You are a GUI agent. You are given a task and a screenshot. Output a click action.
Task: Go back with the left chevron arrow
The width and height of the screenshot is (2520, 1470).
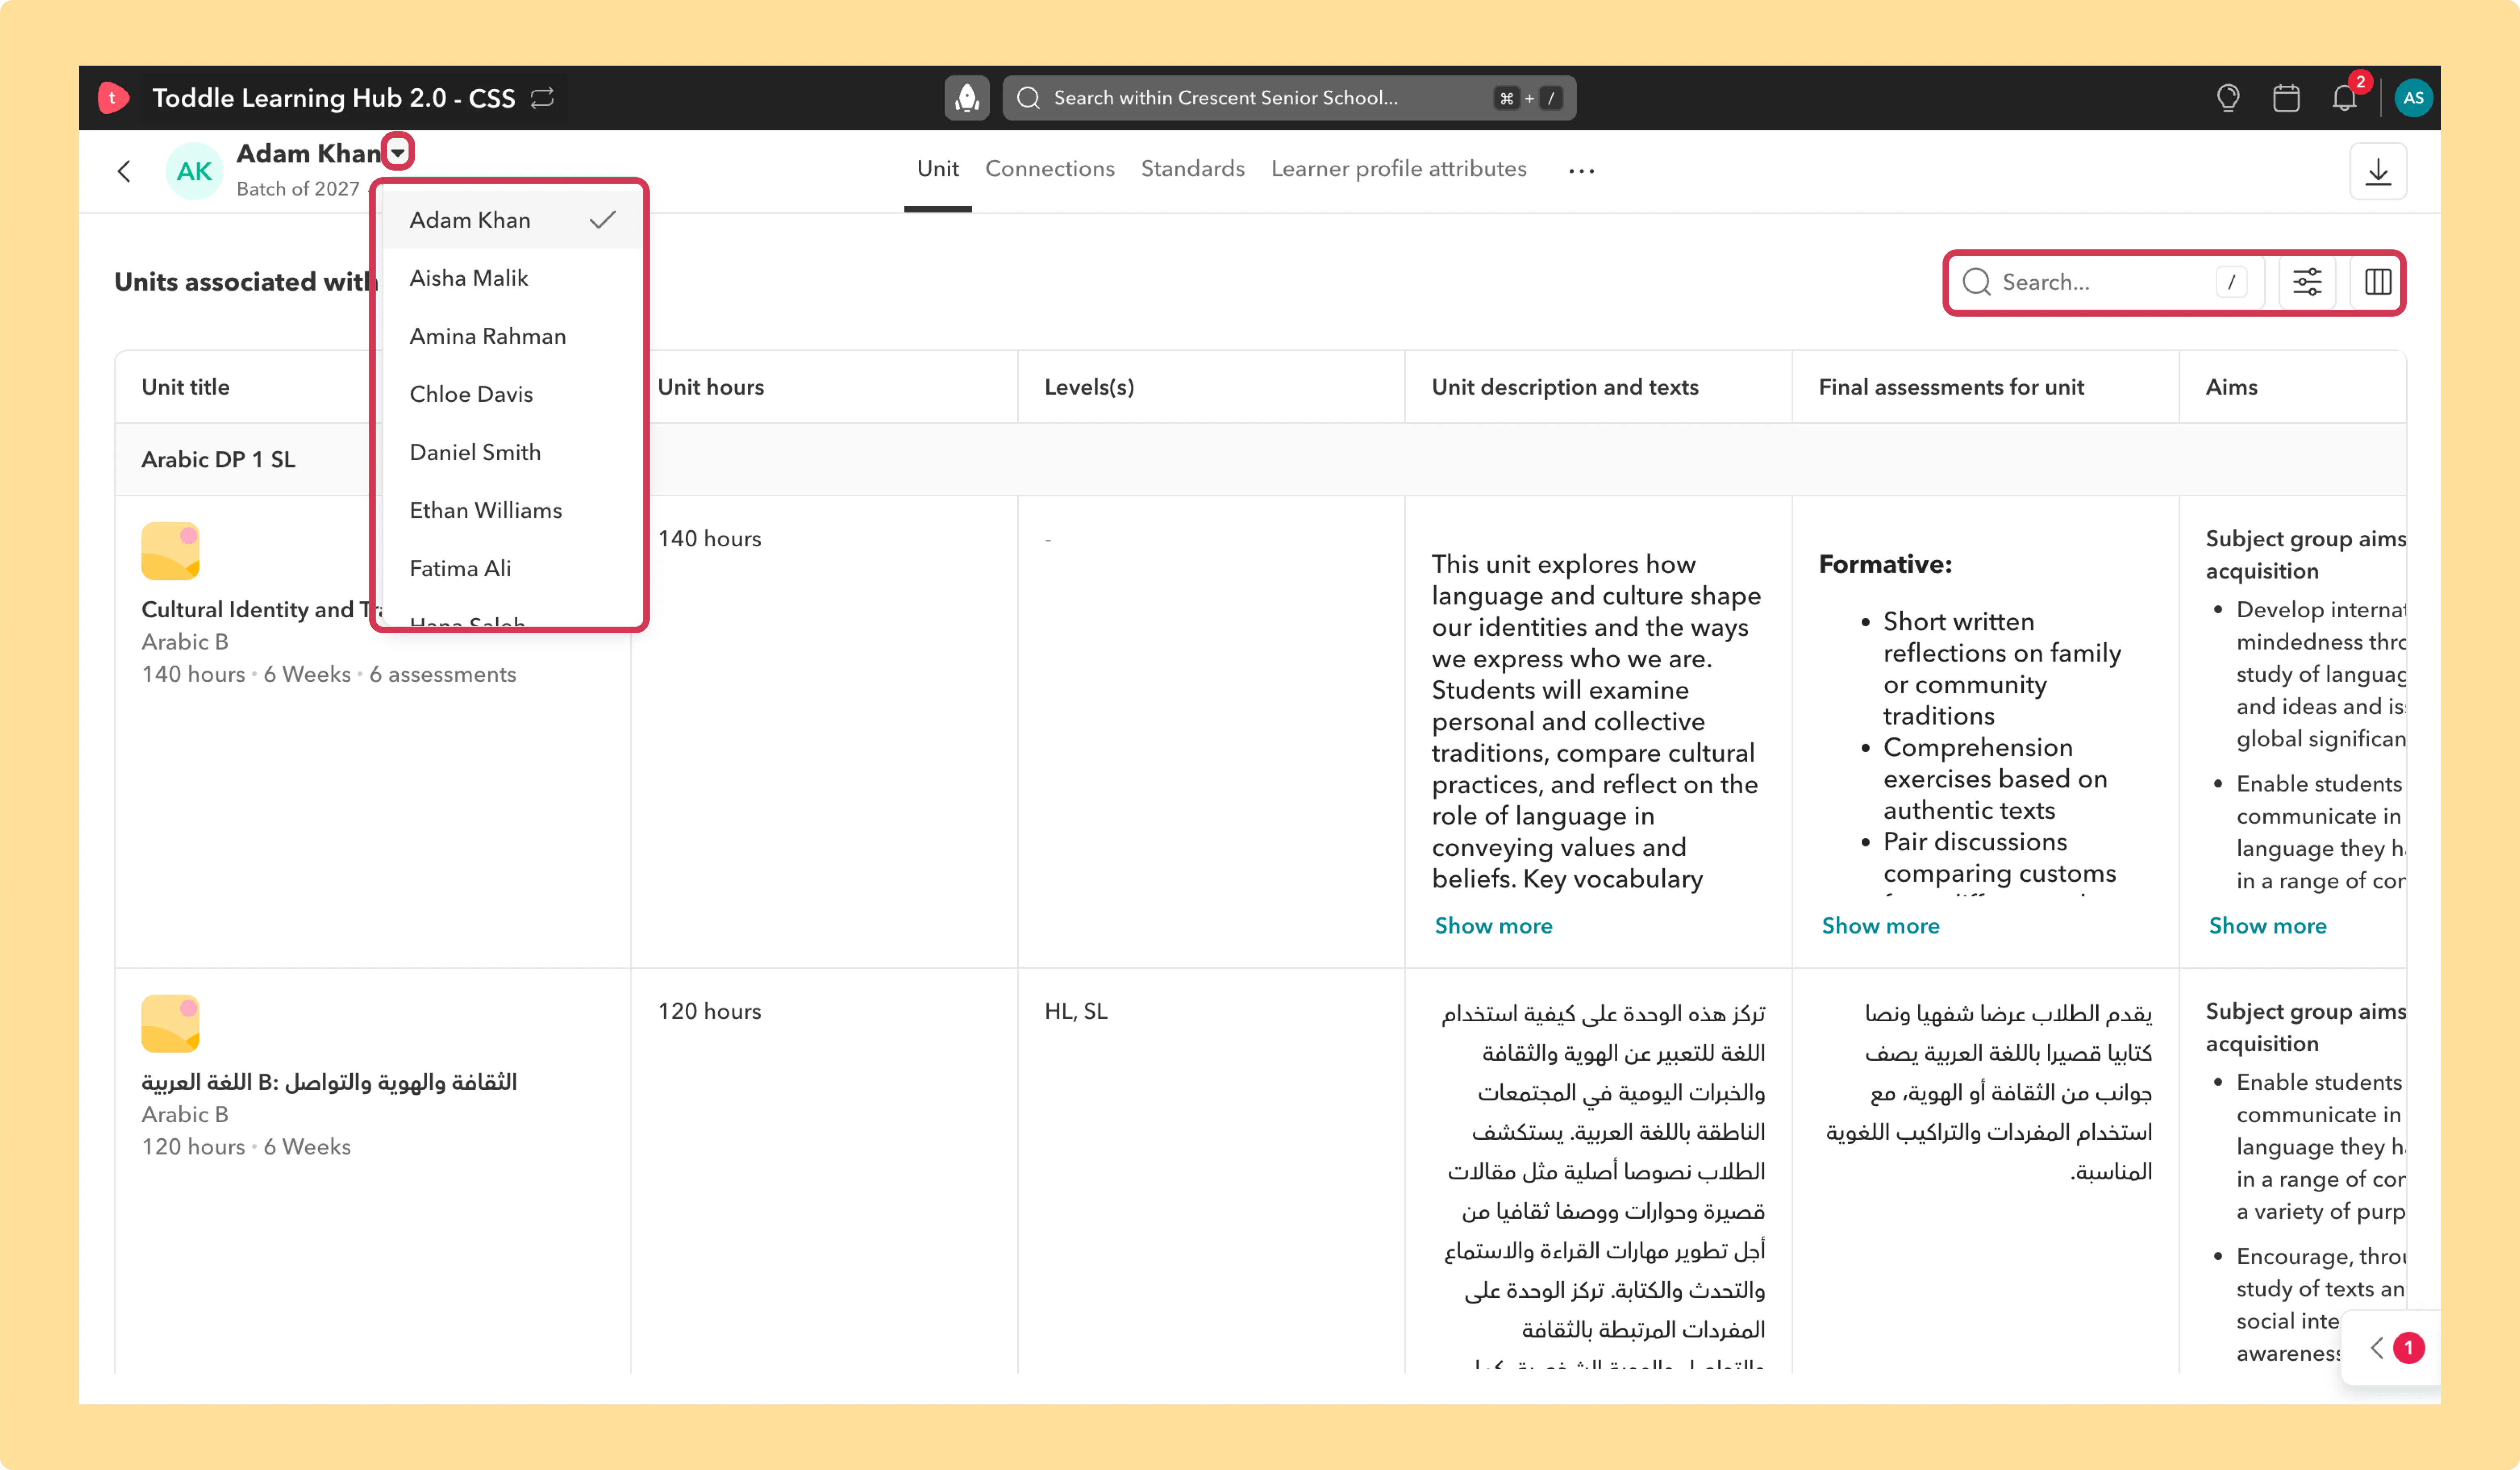124,171
